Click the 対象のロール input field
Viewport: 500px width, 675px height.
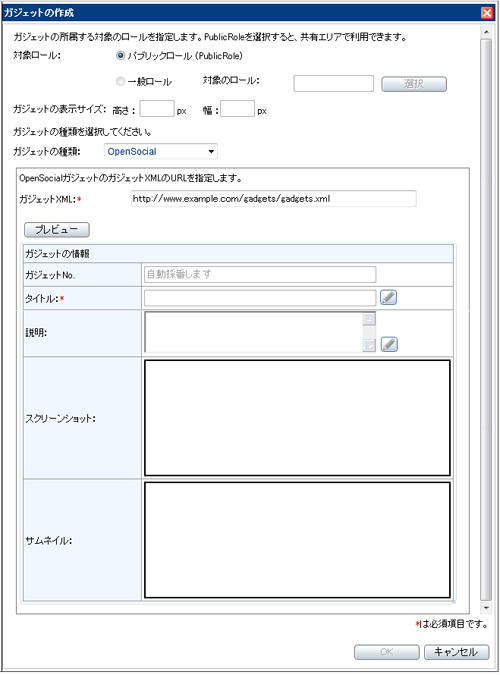333,84
